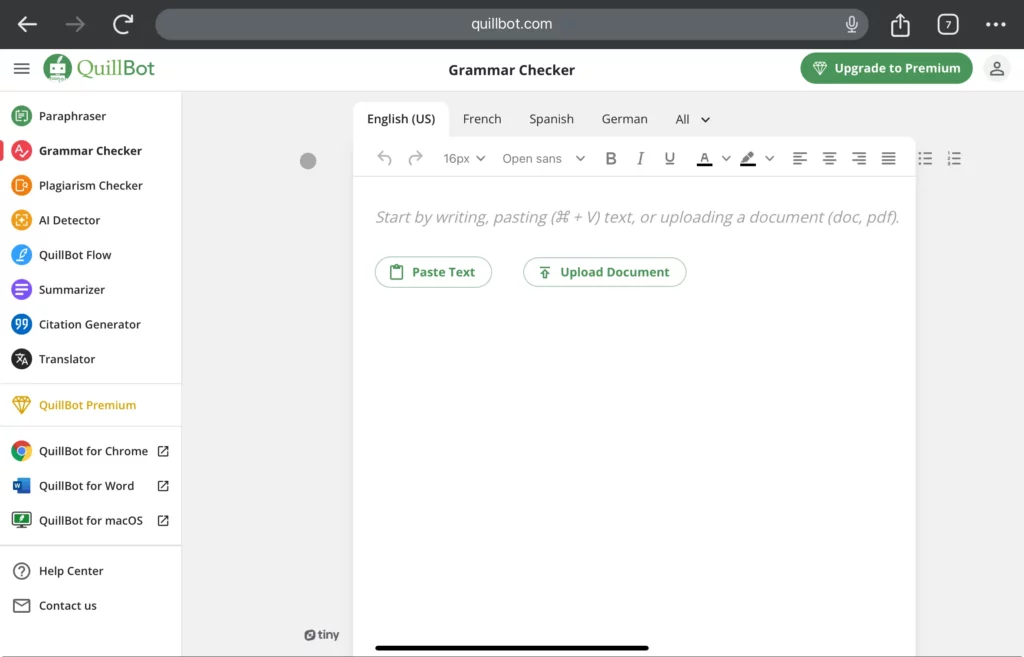
Task: Click the QuillBot logo
Action: pyautogui.click(x=99, y=68)
